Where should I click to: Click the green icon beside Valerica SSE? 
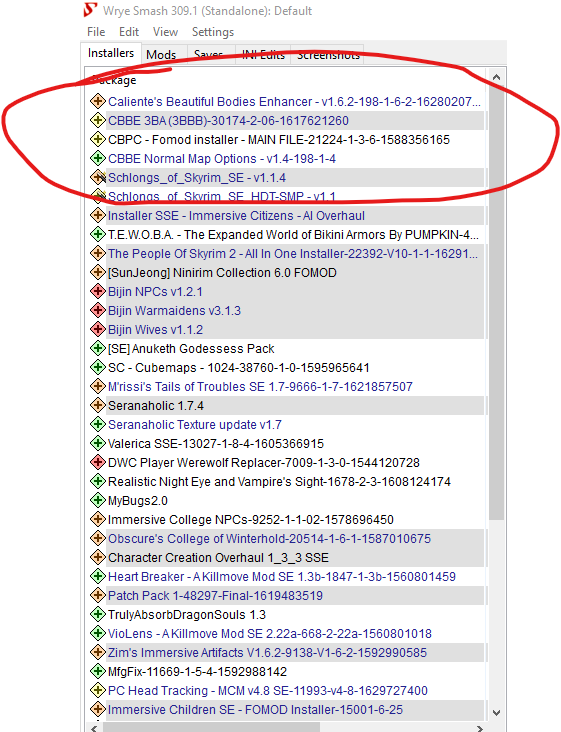(x=98, y=443)
